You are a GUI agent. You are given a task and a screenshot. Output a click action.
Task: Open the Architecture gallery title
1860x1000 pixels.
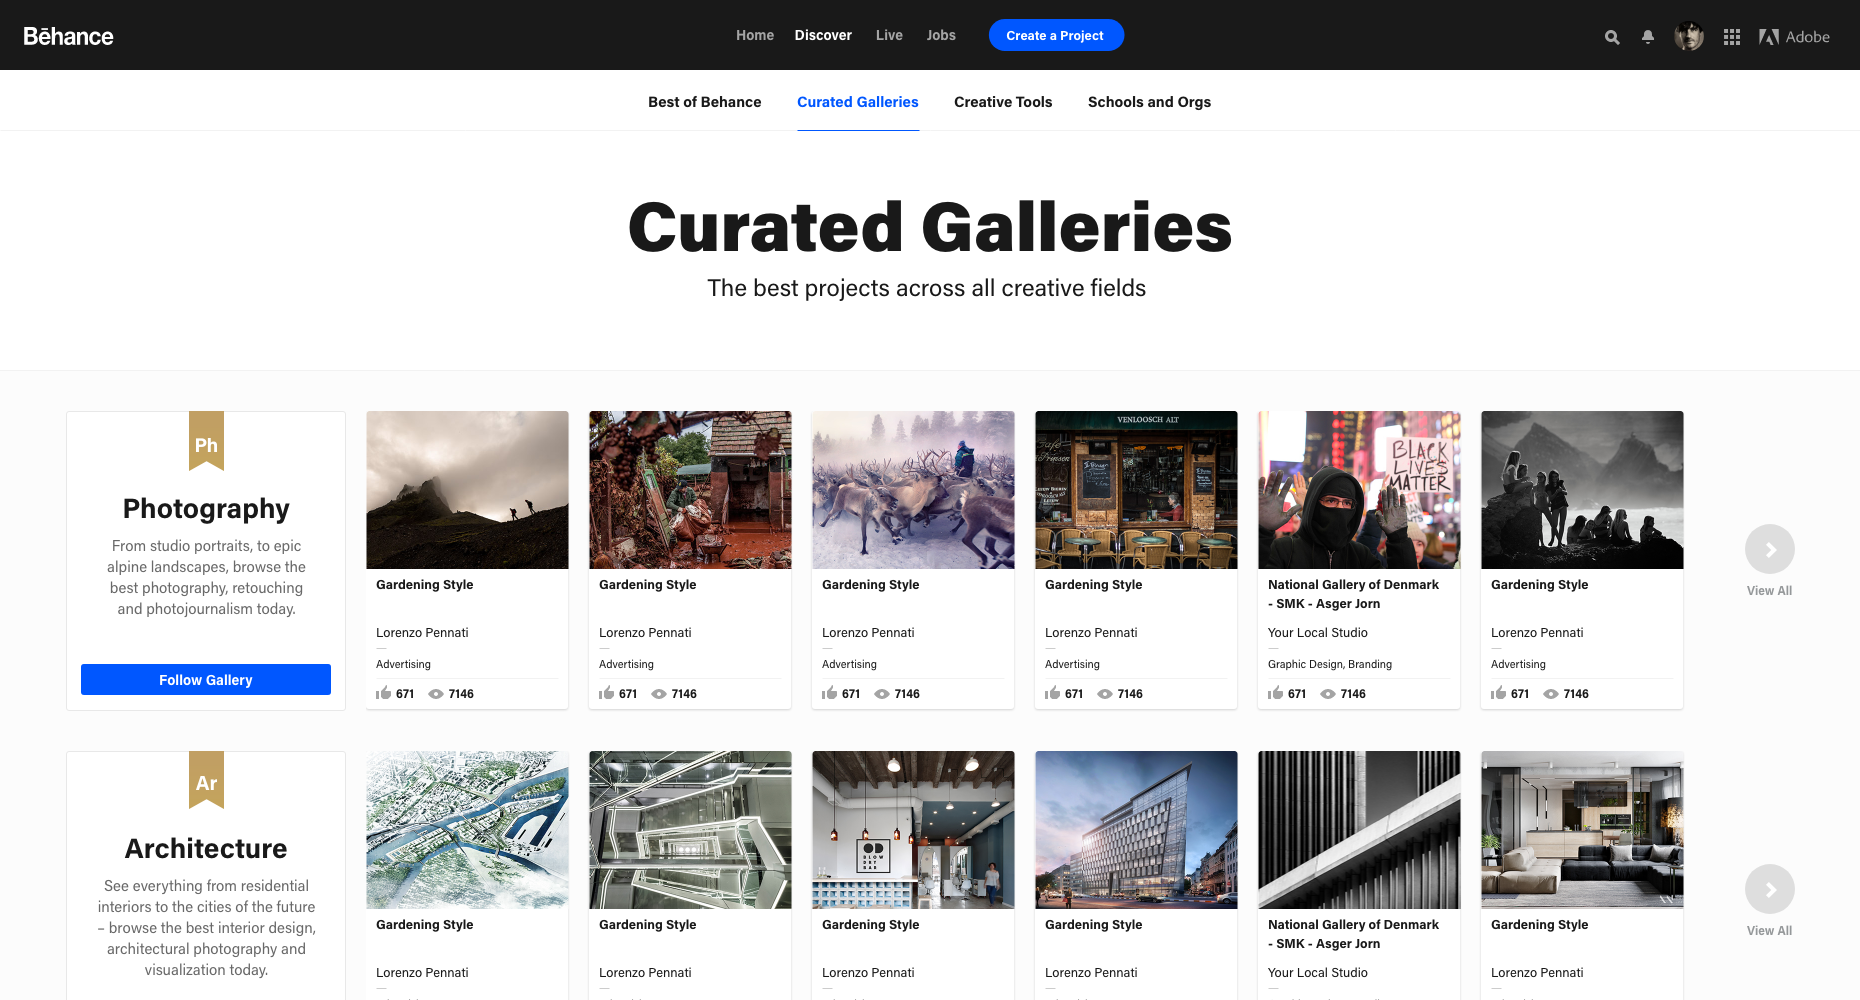(206, 849)
